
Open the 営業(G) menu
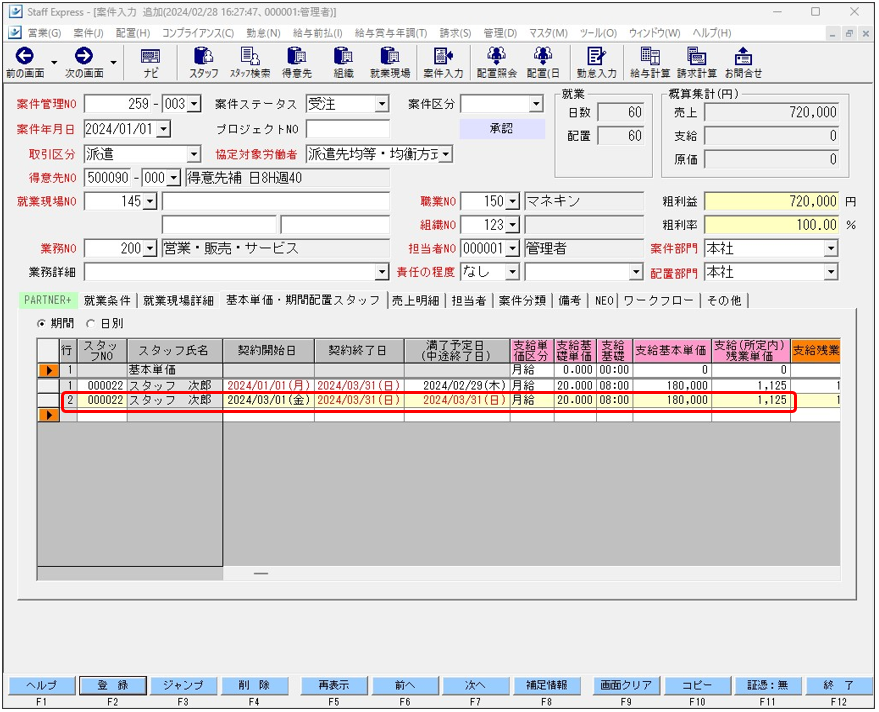[44, 33]
